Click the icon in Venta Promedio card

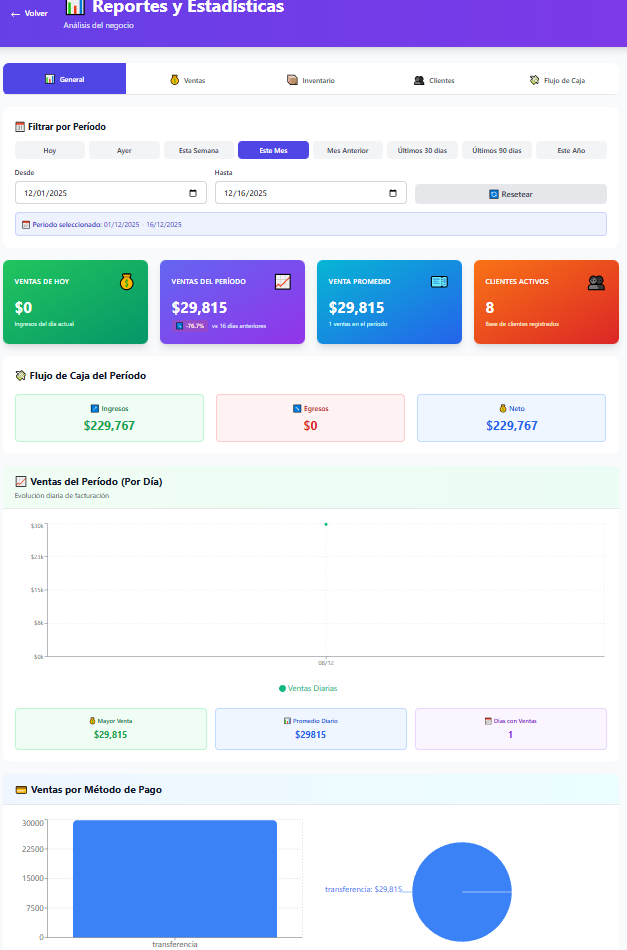click(x=439, y=282)
